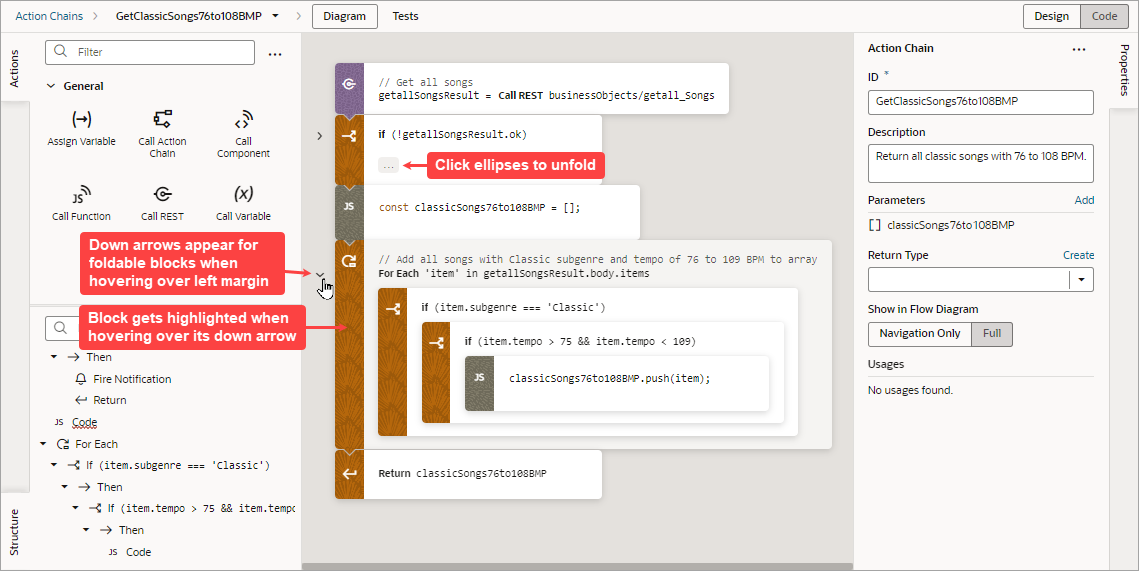Collapse the If item.tempo tree node
1139x571 pixels.
click(x=76, y=508)
